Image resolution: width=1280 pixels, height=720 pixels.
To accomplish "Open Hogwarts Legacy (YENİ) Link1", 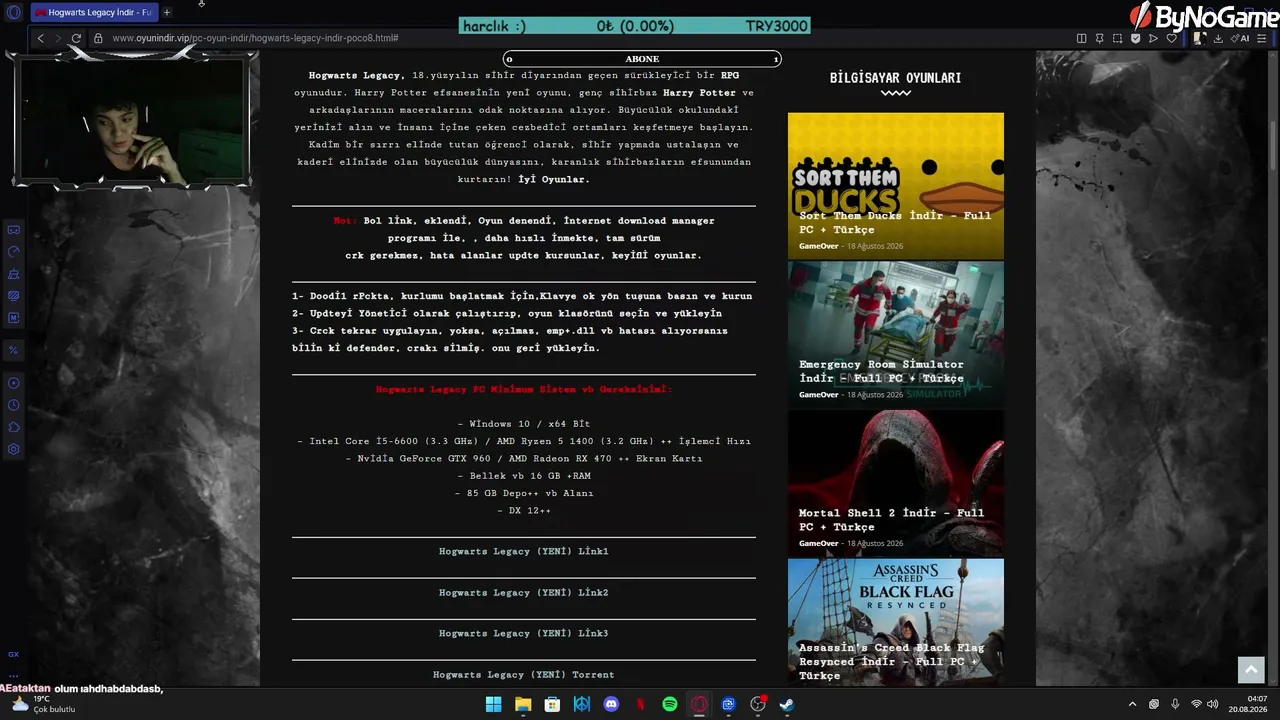I will coord(524,551).
